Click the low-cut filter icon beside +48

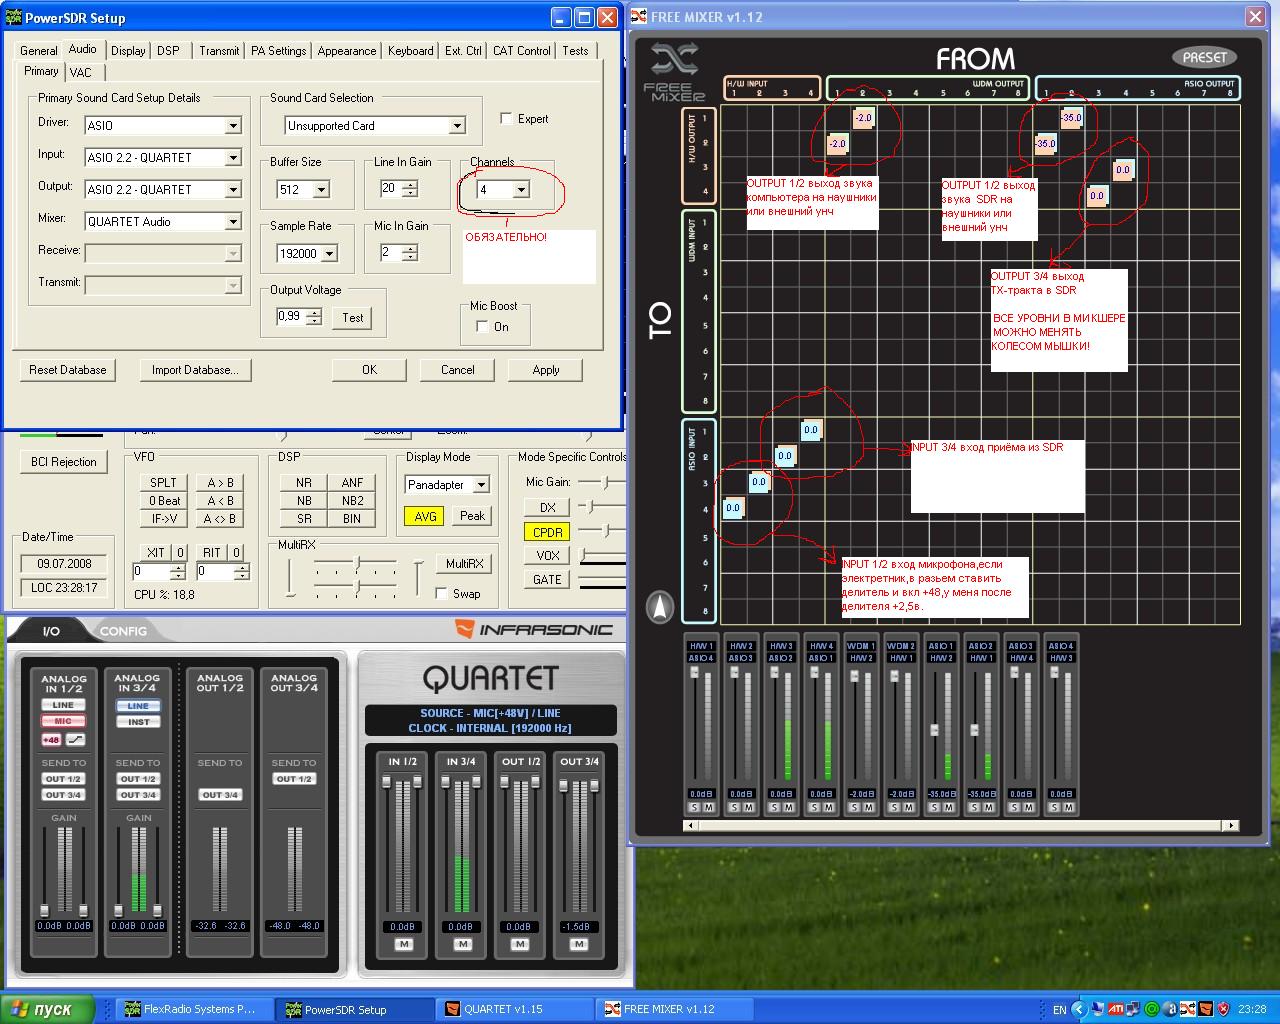click(x=75, y=740)
